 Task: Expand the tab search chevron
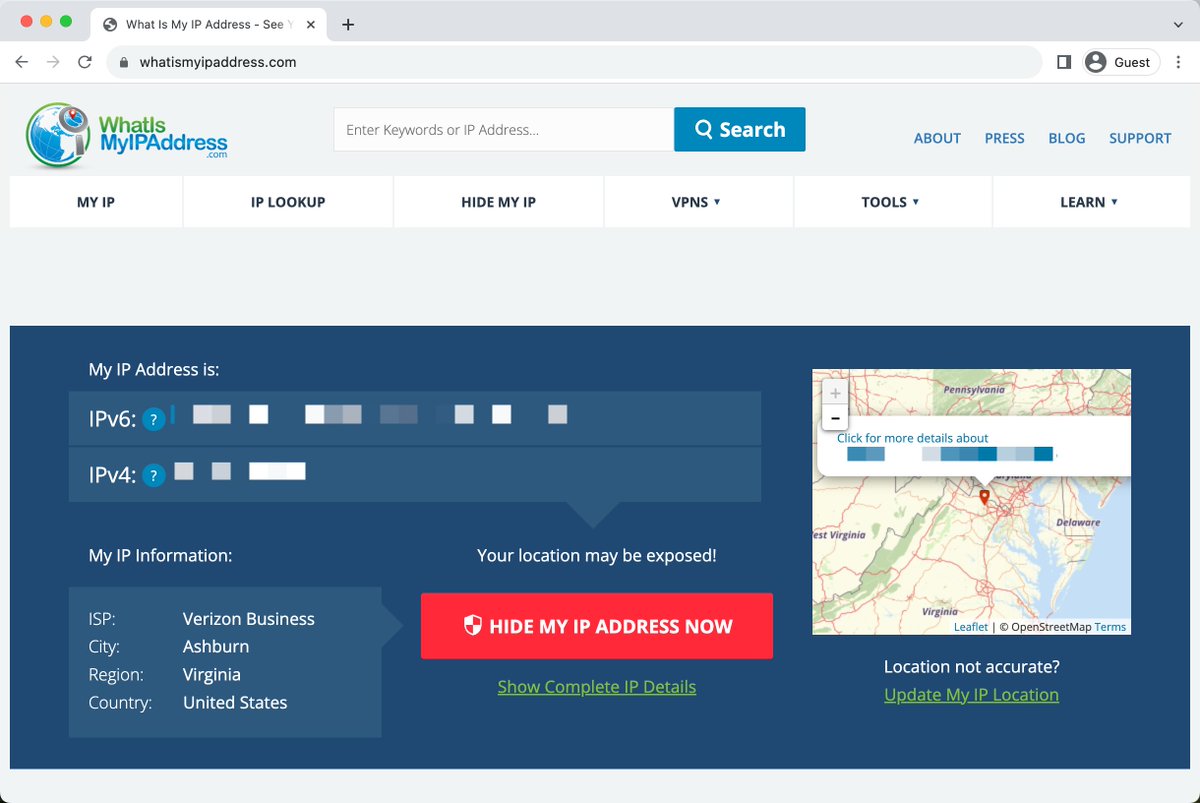[x=1178, y=25]
